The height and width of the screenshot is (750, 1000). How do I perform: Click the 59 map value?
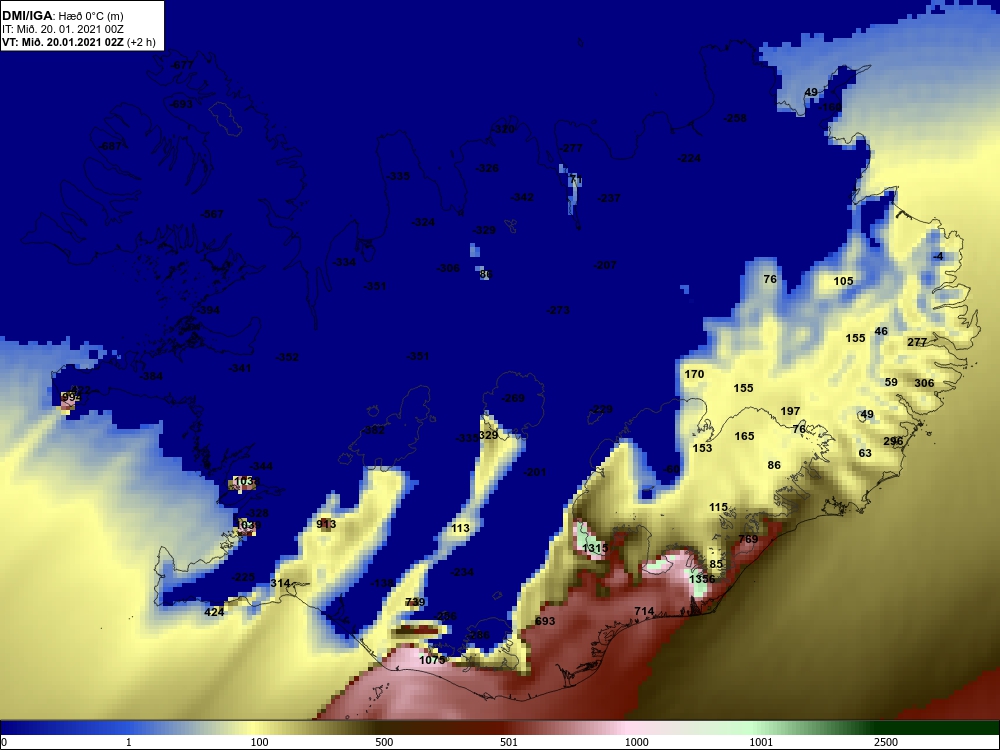tap(891, 382)
